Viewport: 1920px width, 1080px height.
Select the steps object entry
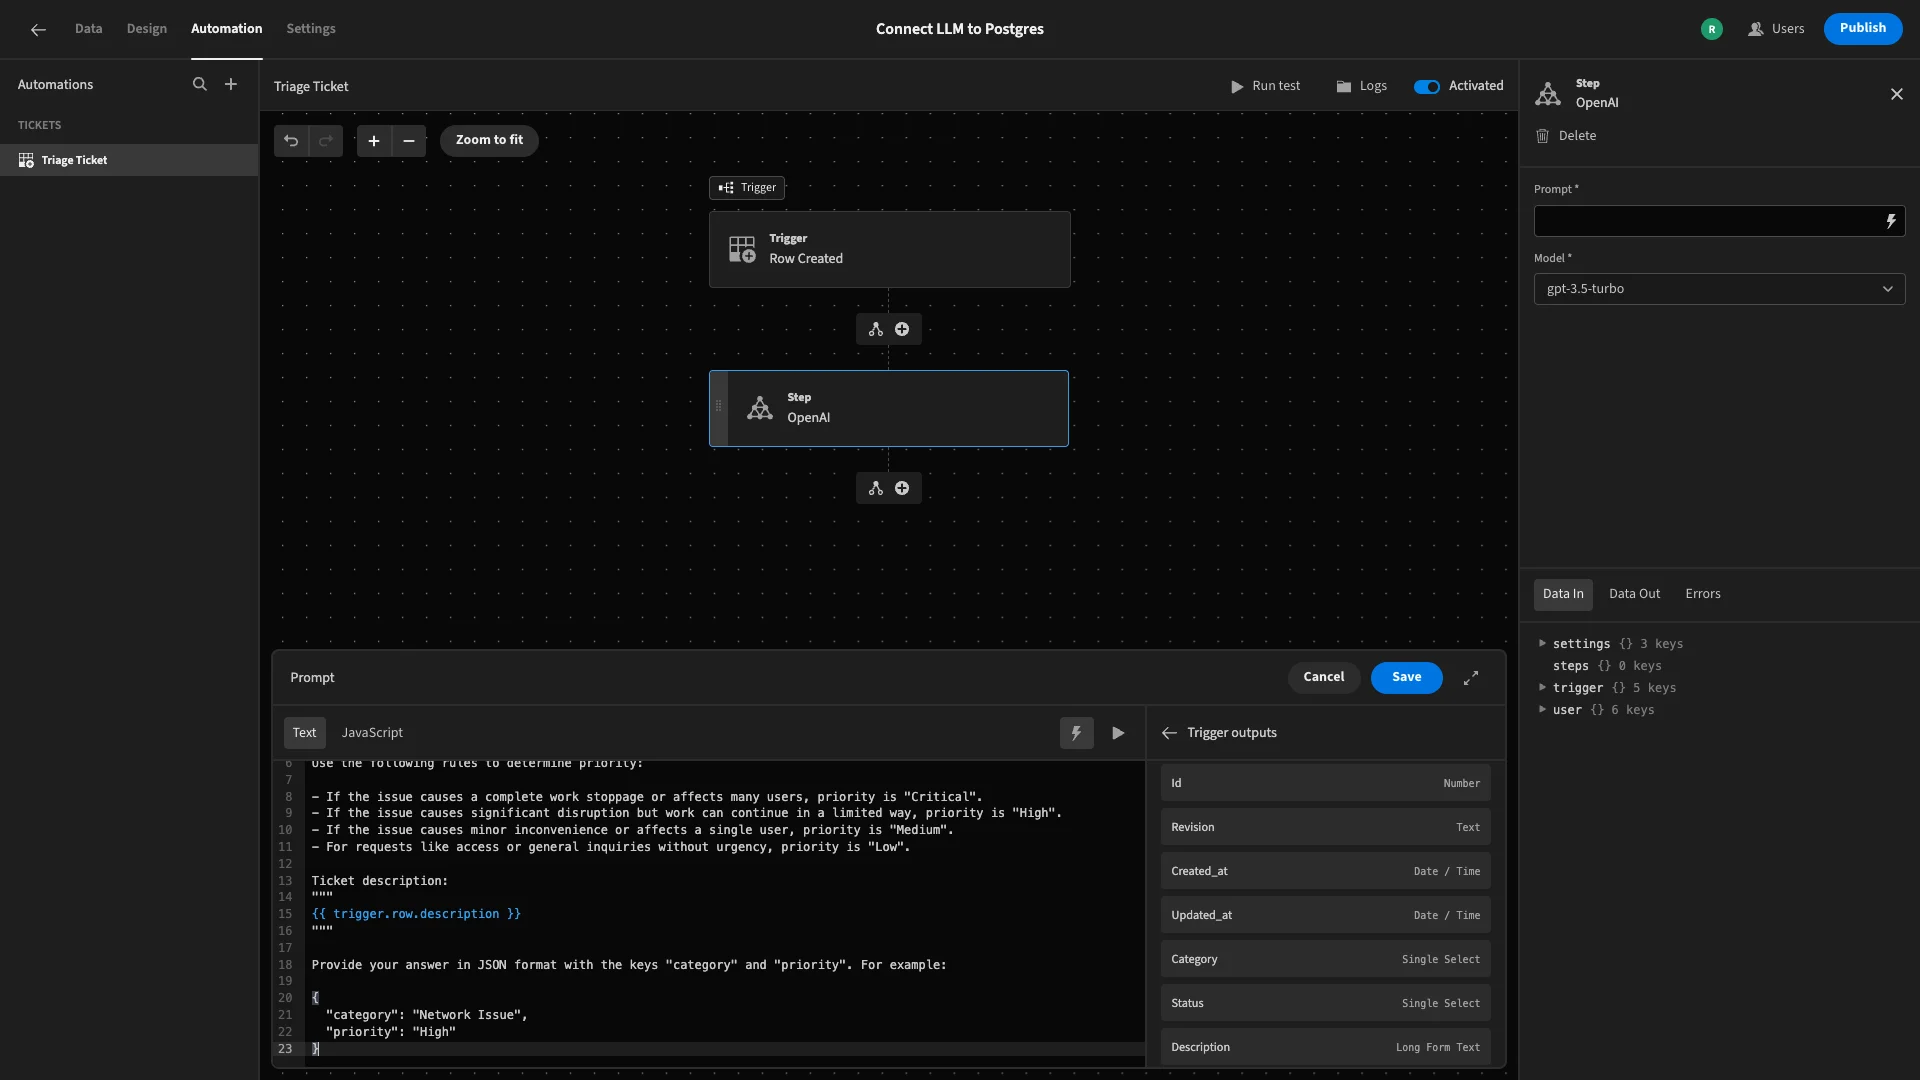pyautogui.click(x=1607, y=666)
